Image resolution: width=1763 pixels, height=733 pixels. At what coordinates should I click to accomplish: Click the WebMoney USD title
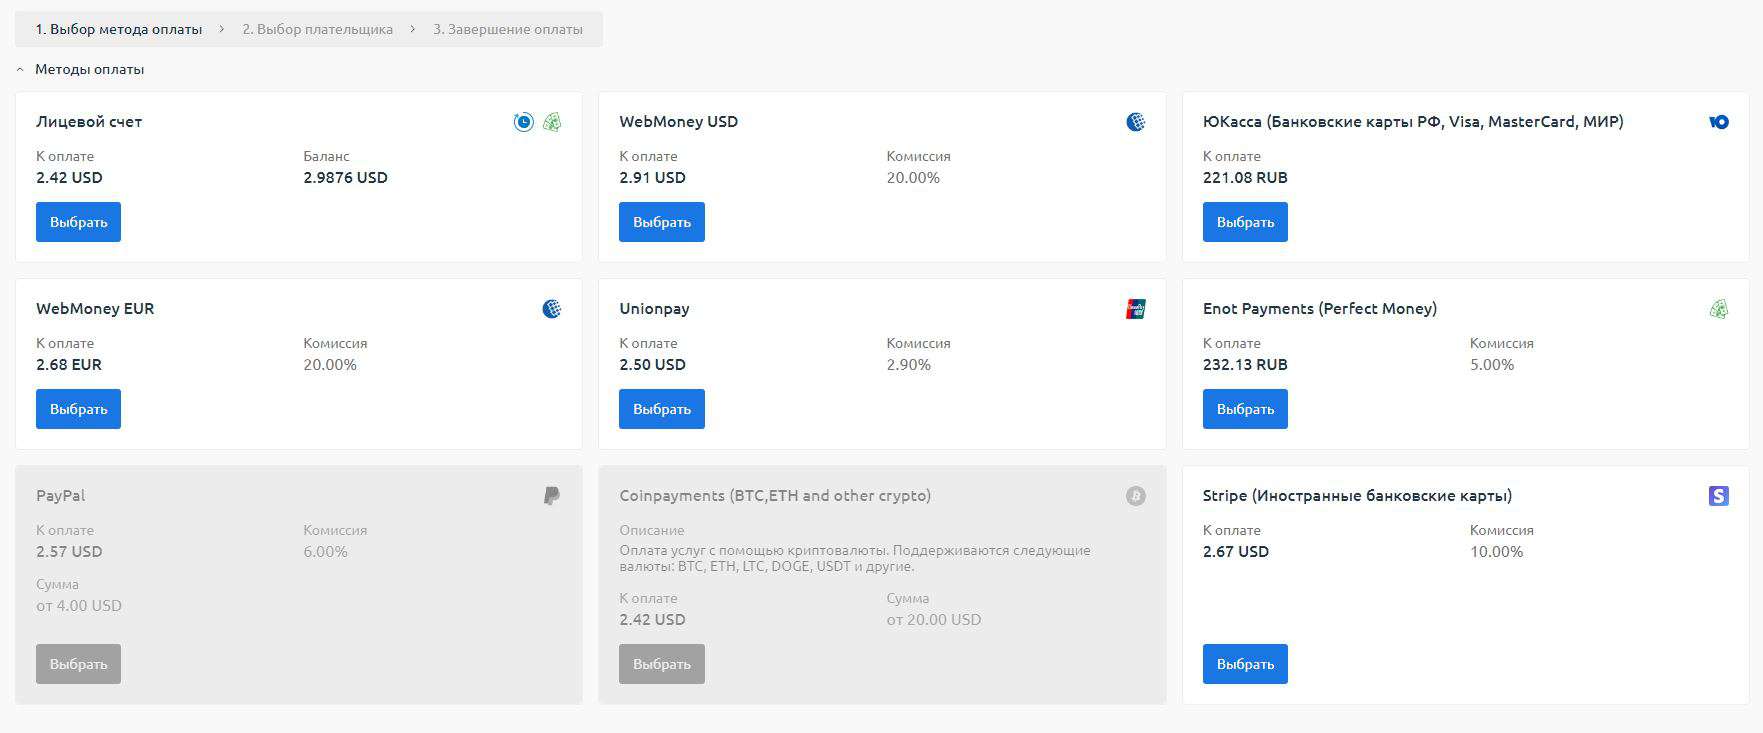[678, 122]
